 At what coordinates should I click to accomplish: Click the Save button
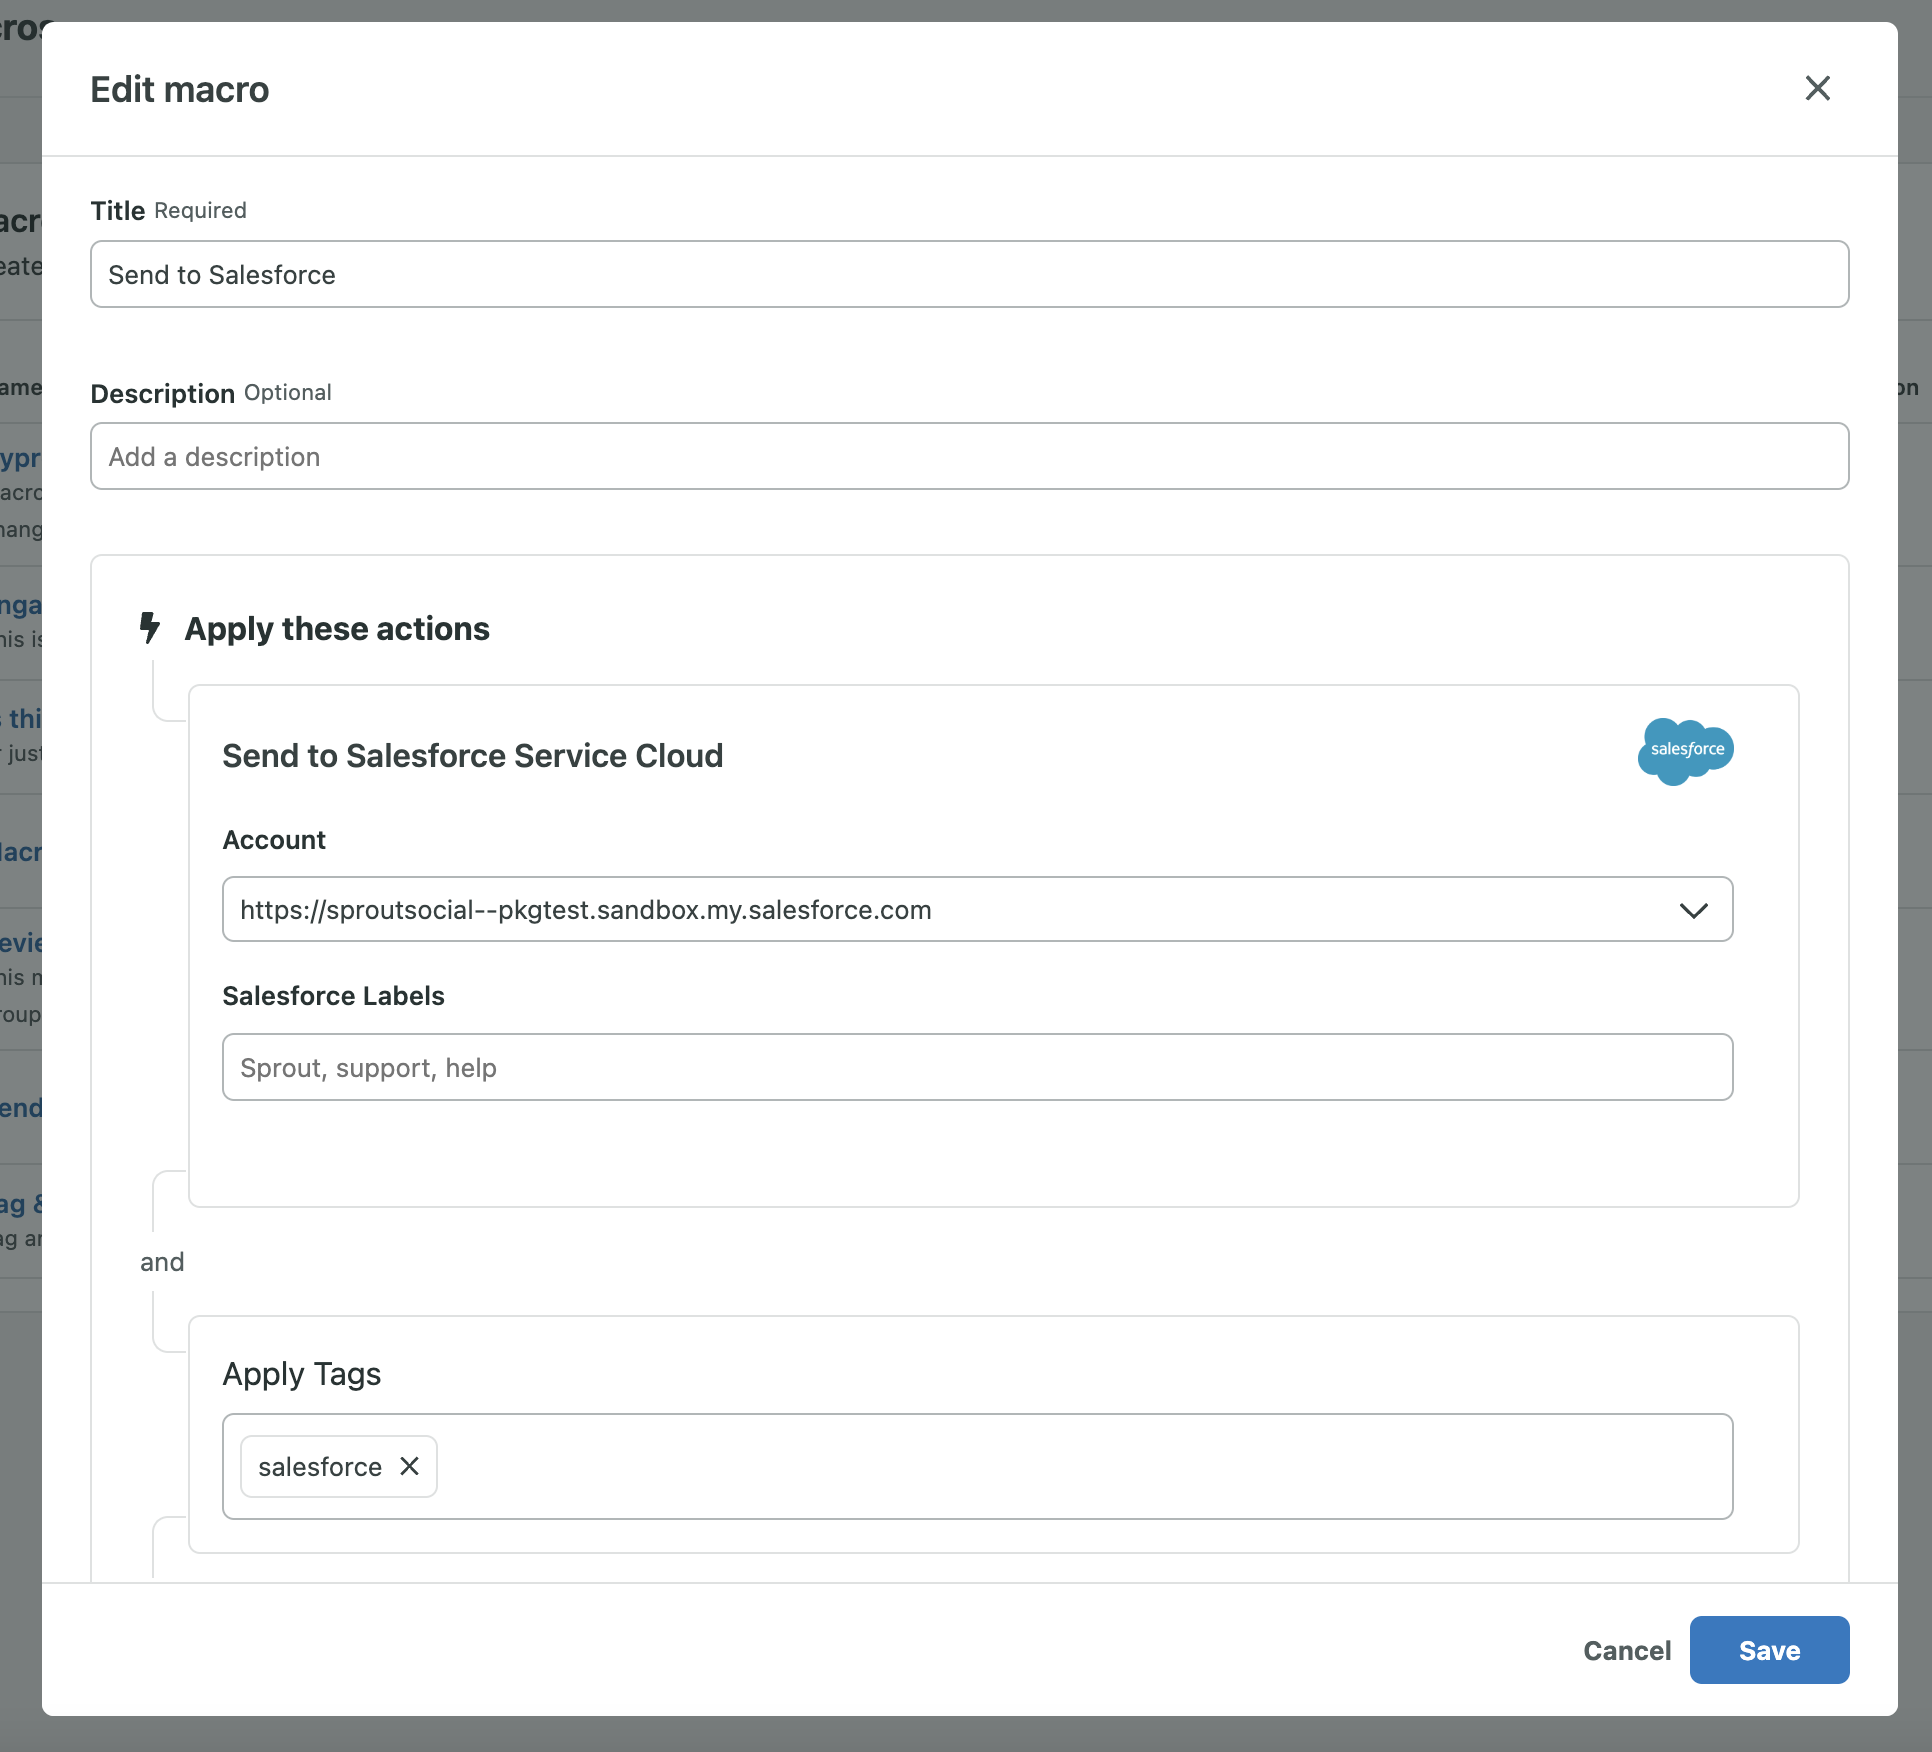(1769, 1650)
